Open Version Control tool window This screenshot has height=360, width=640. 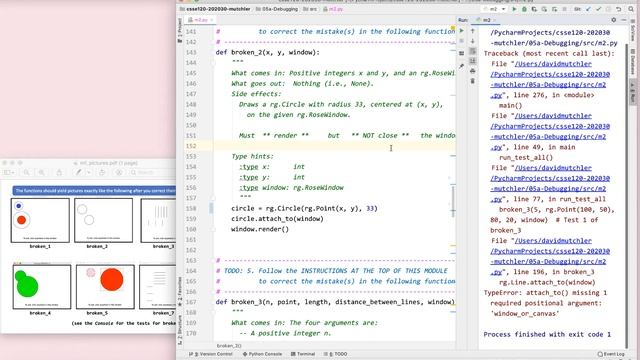pyautogui.click(x=211, y=354)
